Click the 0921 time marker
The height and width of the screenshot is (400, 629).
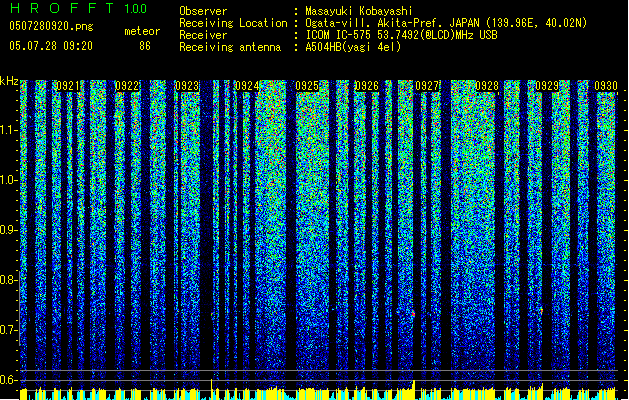point(67,86)
